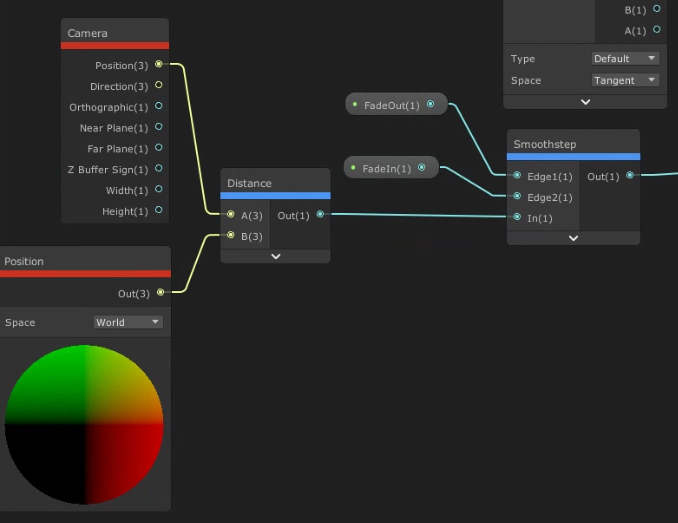Click the A(1) output port top right

click(x=657, y=29)
